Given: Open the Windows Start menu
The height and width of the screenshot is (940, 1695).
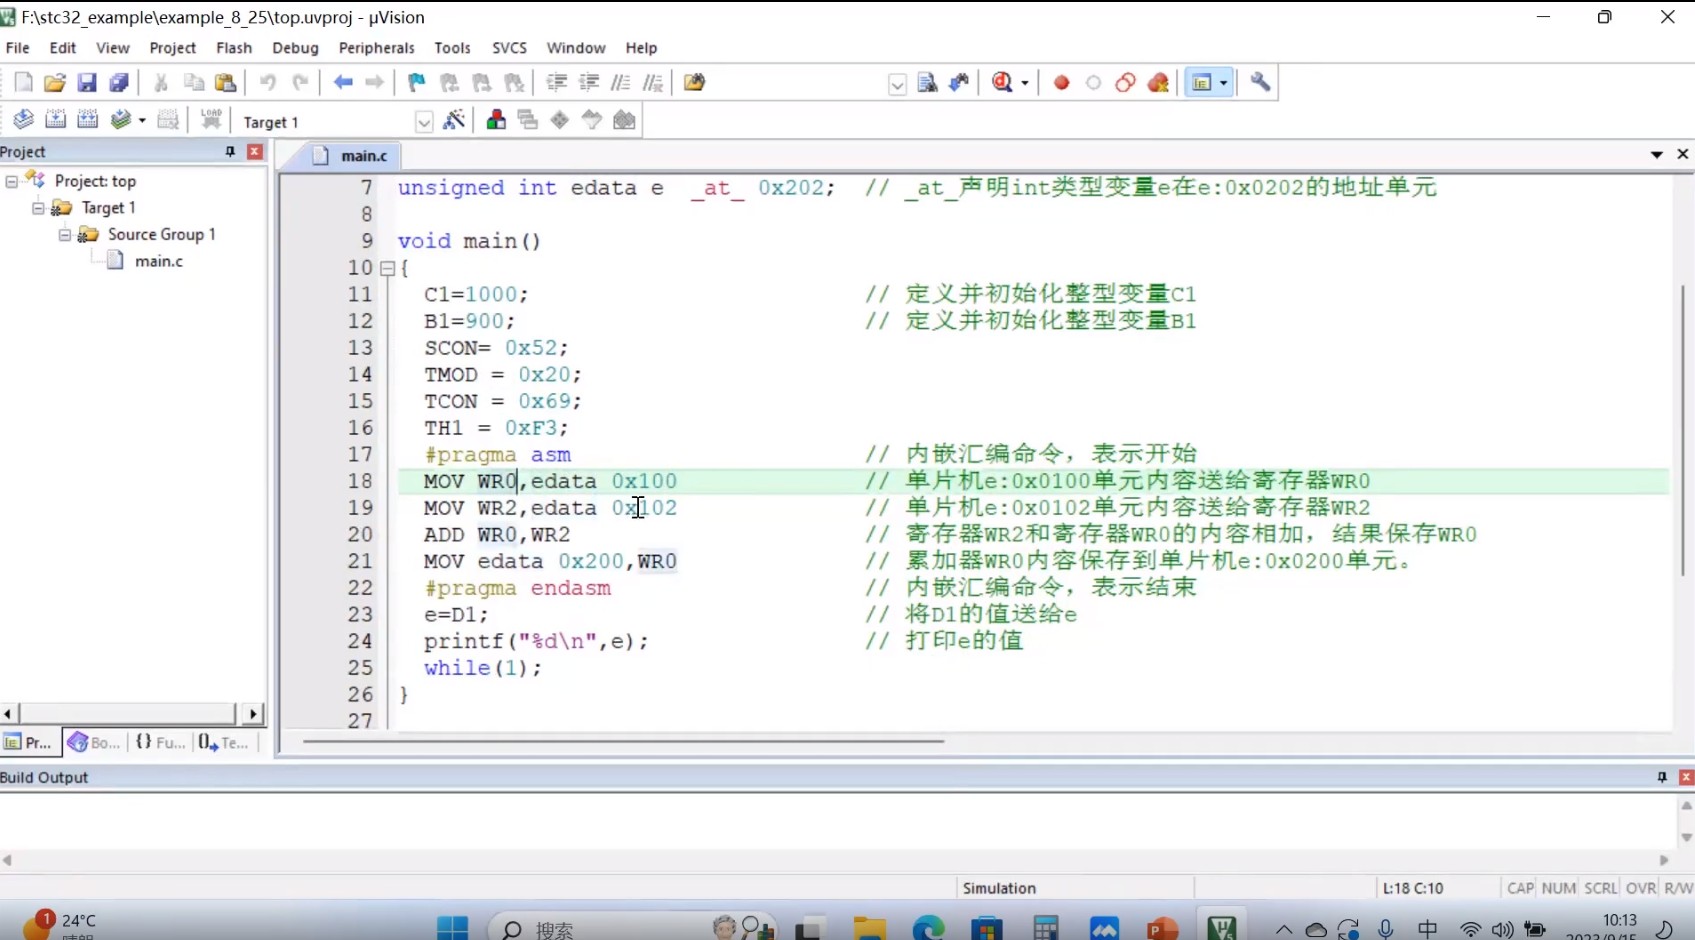Looking at the screenshot, I should click(452, 928).
